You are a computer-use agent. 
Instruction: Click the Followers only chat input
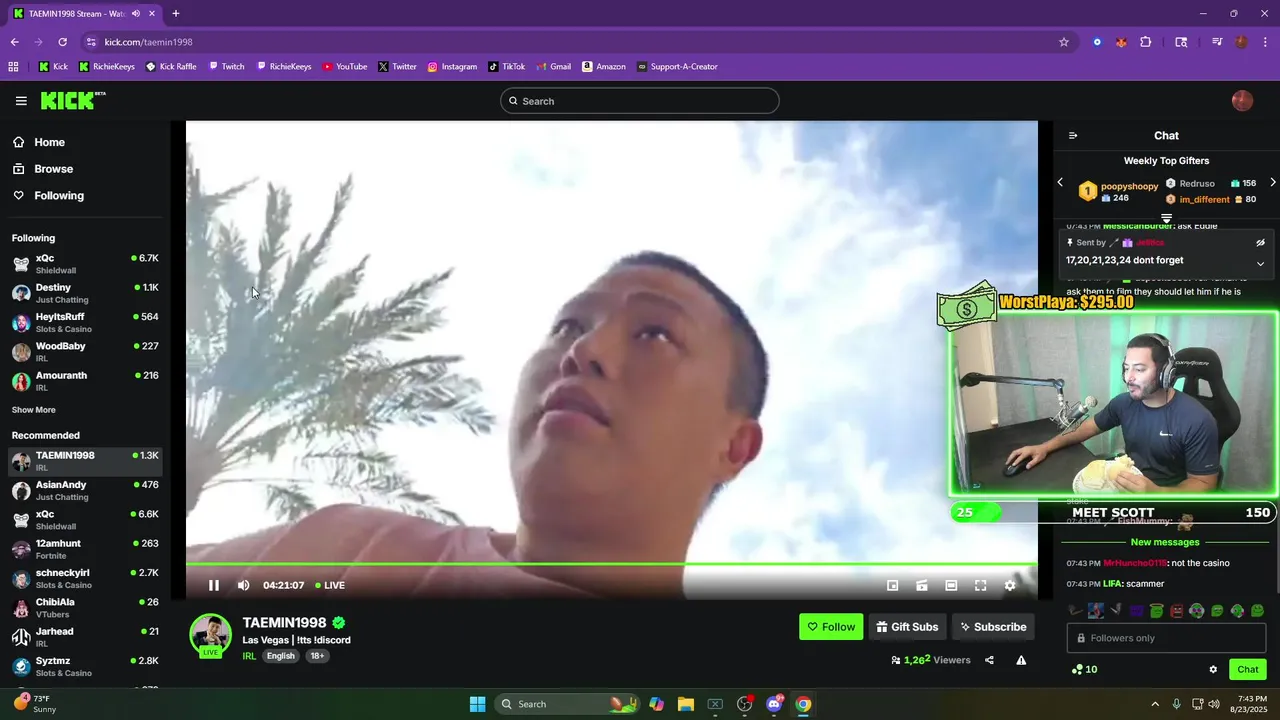click(1166, 638)
